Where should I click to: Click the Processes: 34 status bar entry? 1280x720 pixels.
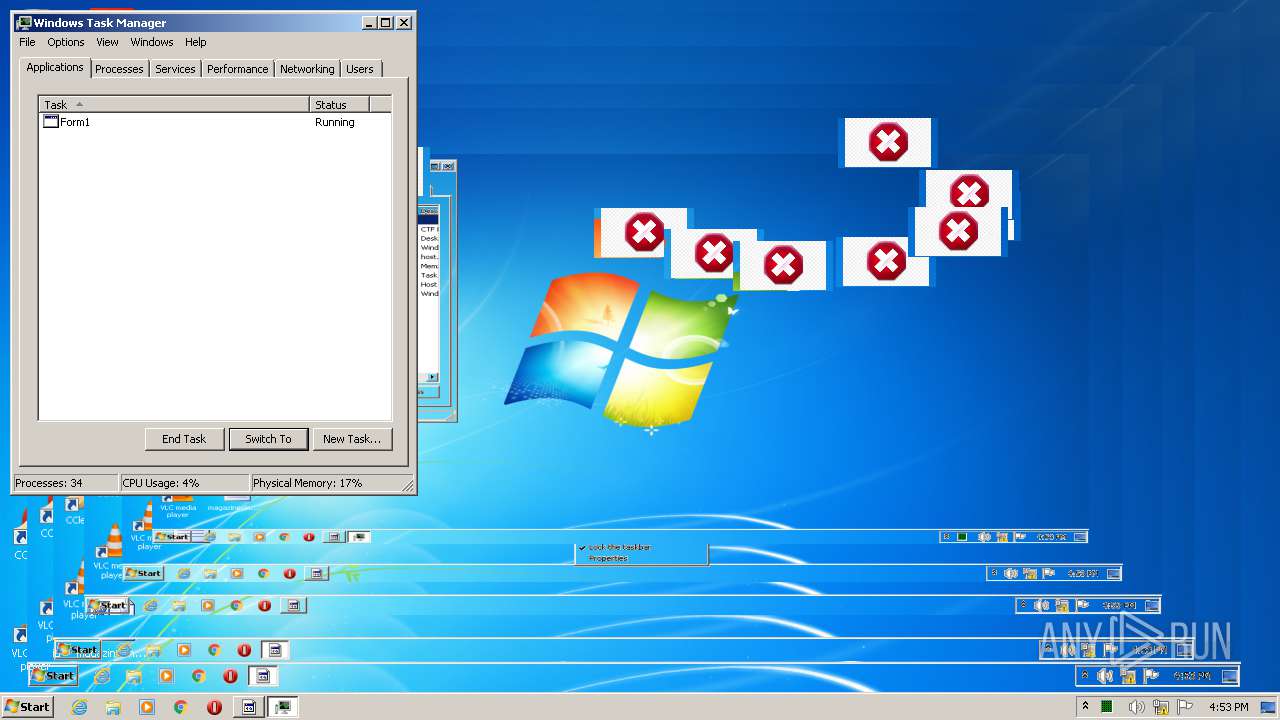tap(66, 483)
